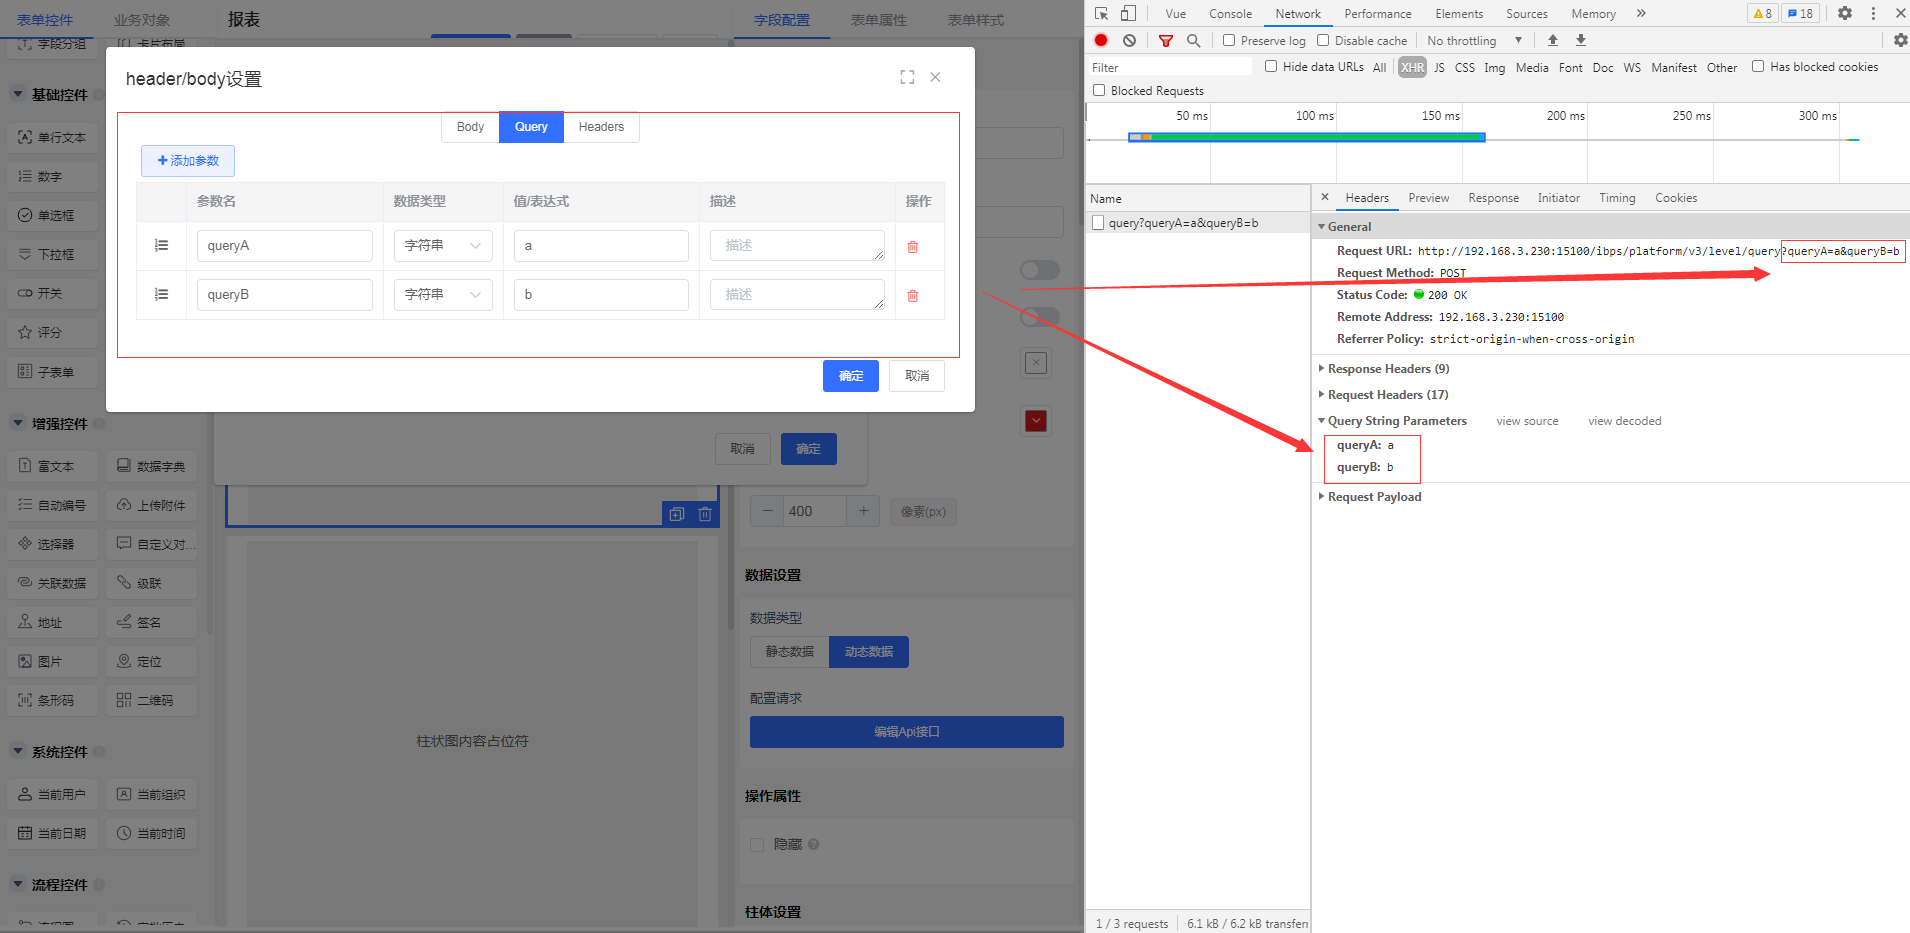This screenshot has height=933, width=1910.
Task: Open the No throttling dropdown
Action: (x=1474, y=41)
